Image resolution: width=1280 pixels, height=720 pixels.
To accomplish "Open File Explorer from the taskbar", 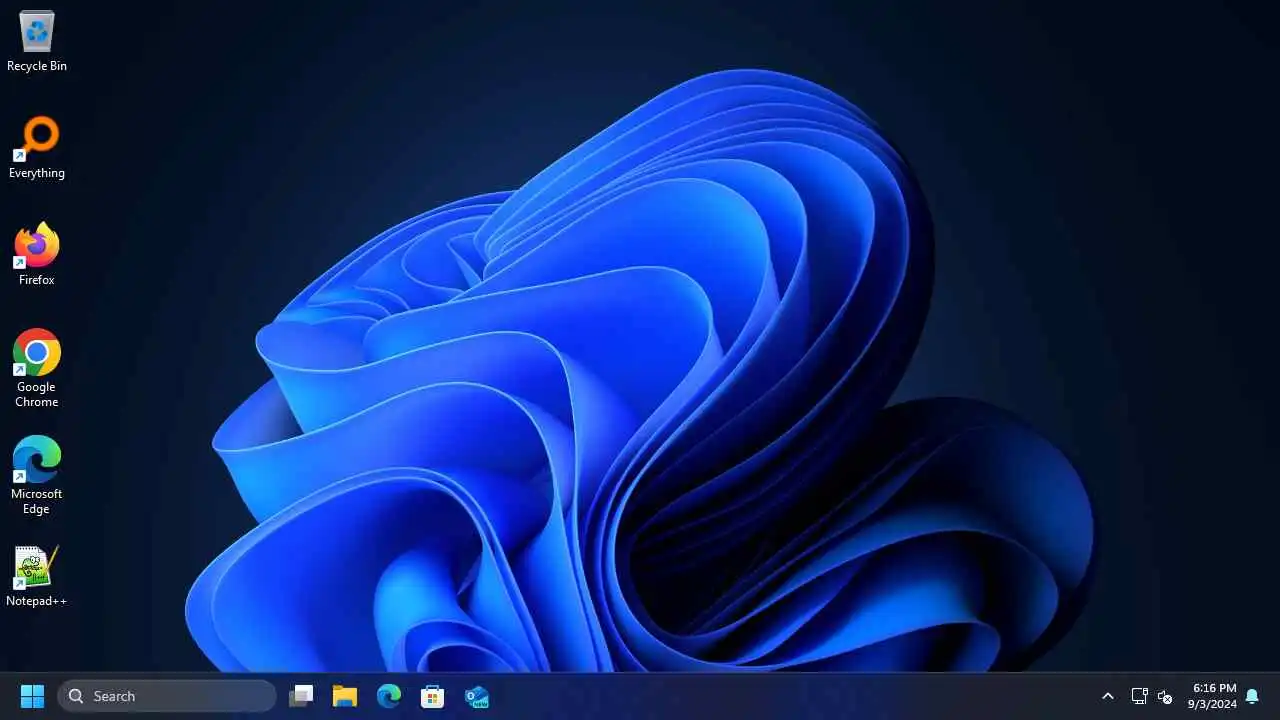I will [345, 696].
